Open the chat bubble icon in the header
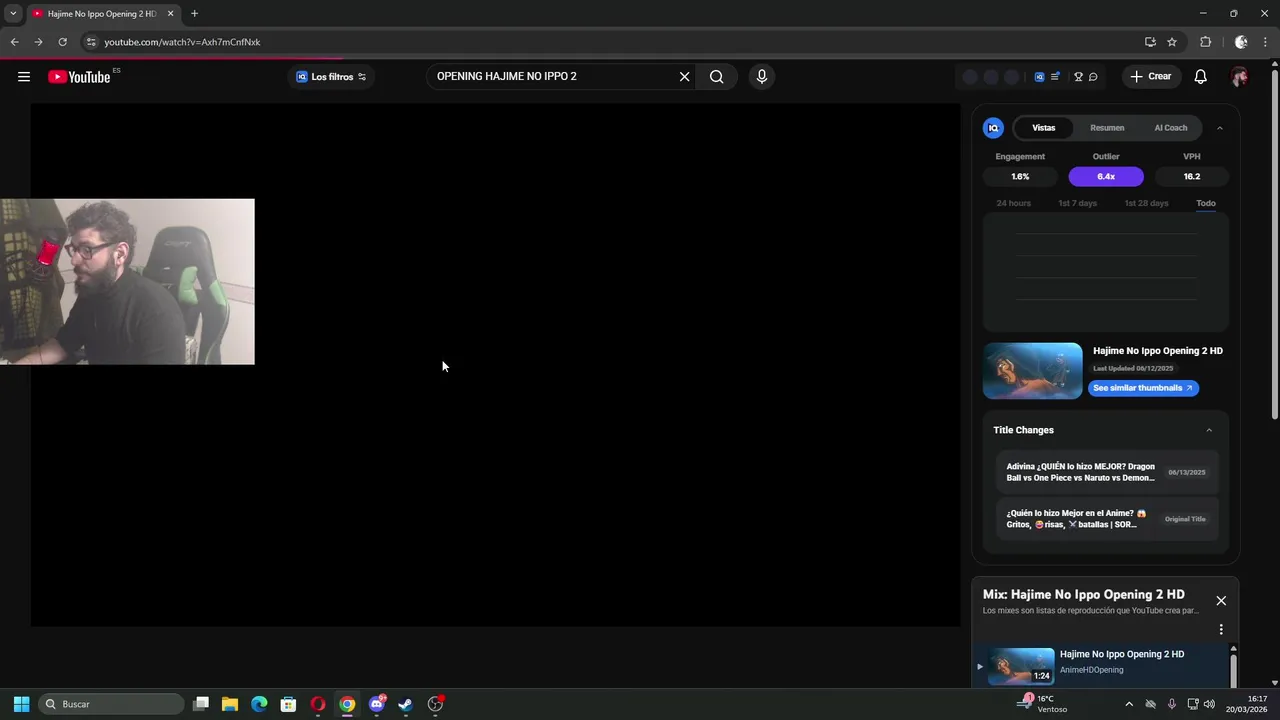 (x=1093, y=77)
